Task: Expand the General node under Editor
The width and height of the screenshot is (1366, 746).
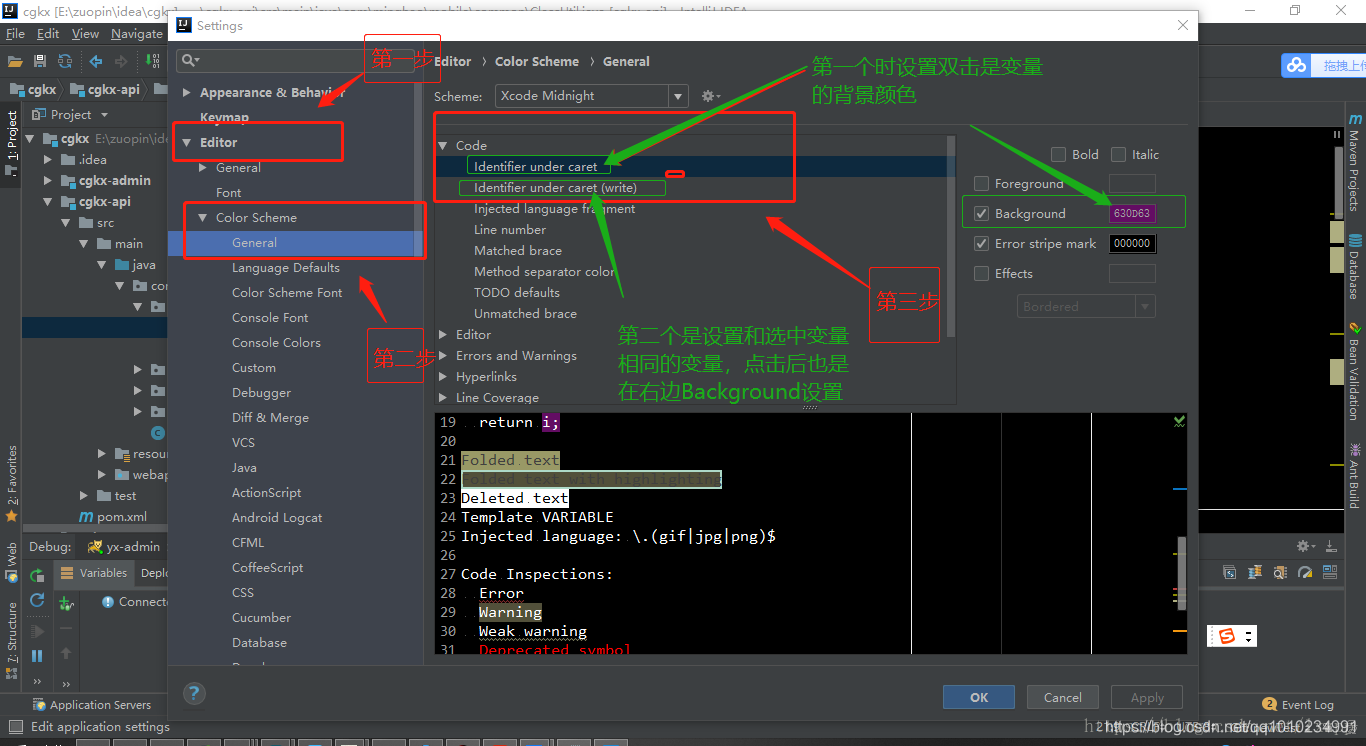Action: tap(205, 167)
